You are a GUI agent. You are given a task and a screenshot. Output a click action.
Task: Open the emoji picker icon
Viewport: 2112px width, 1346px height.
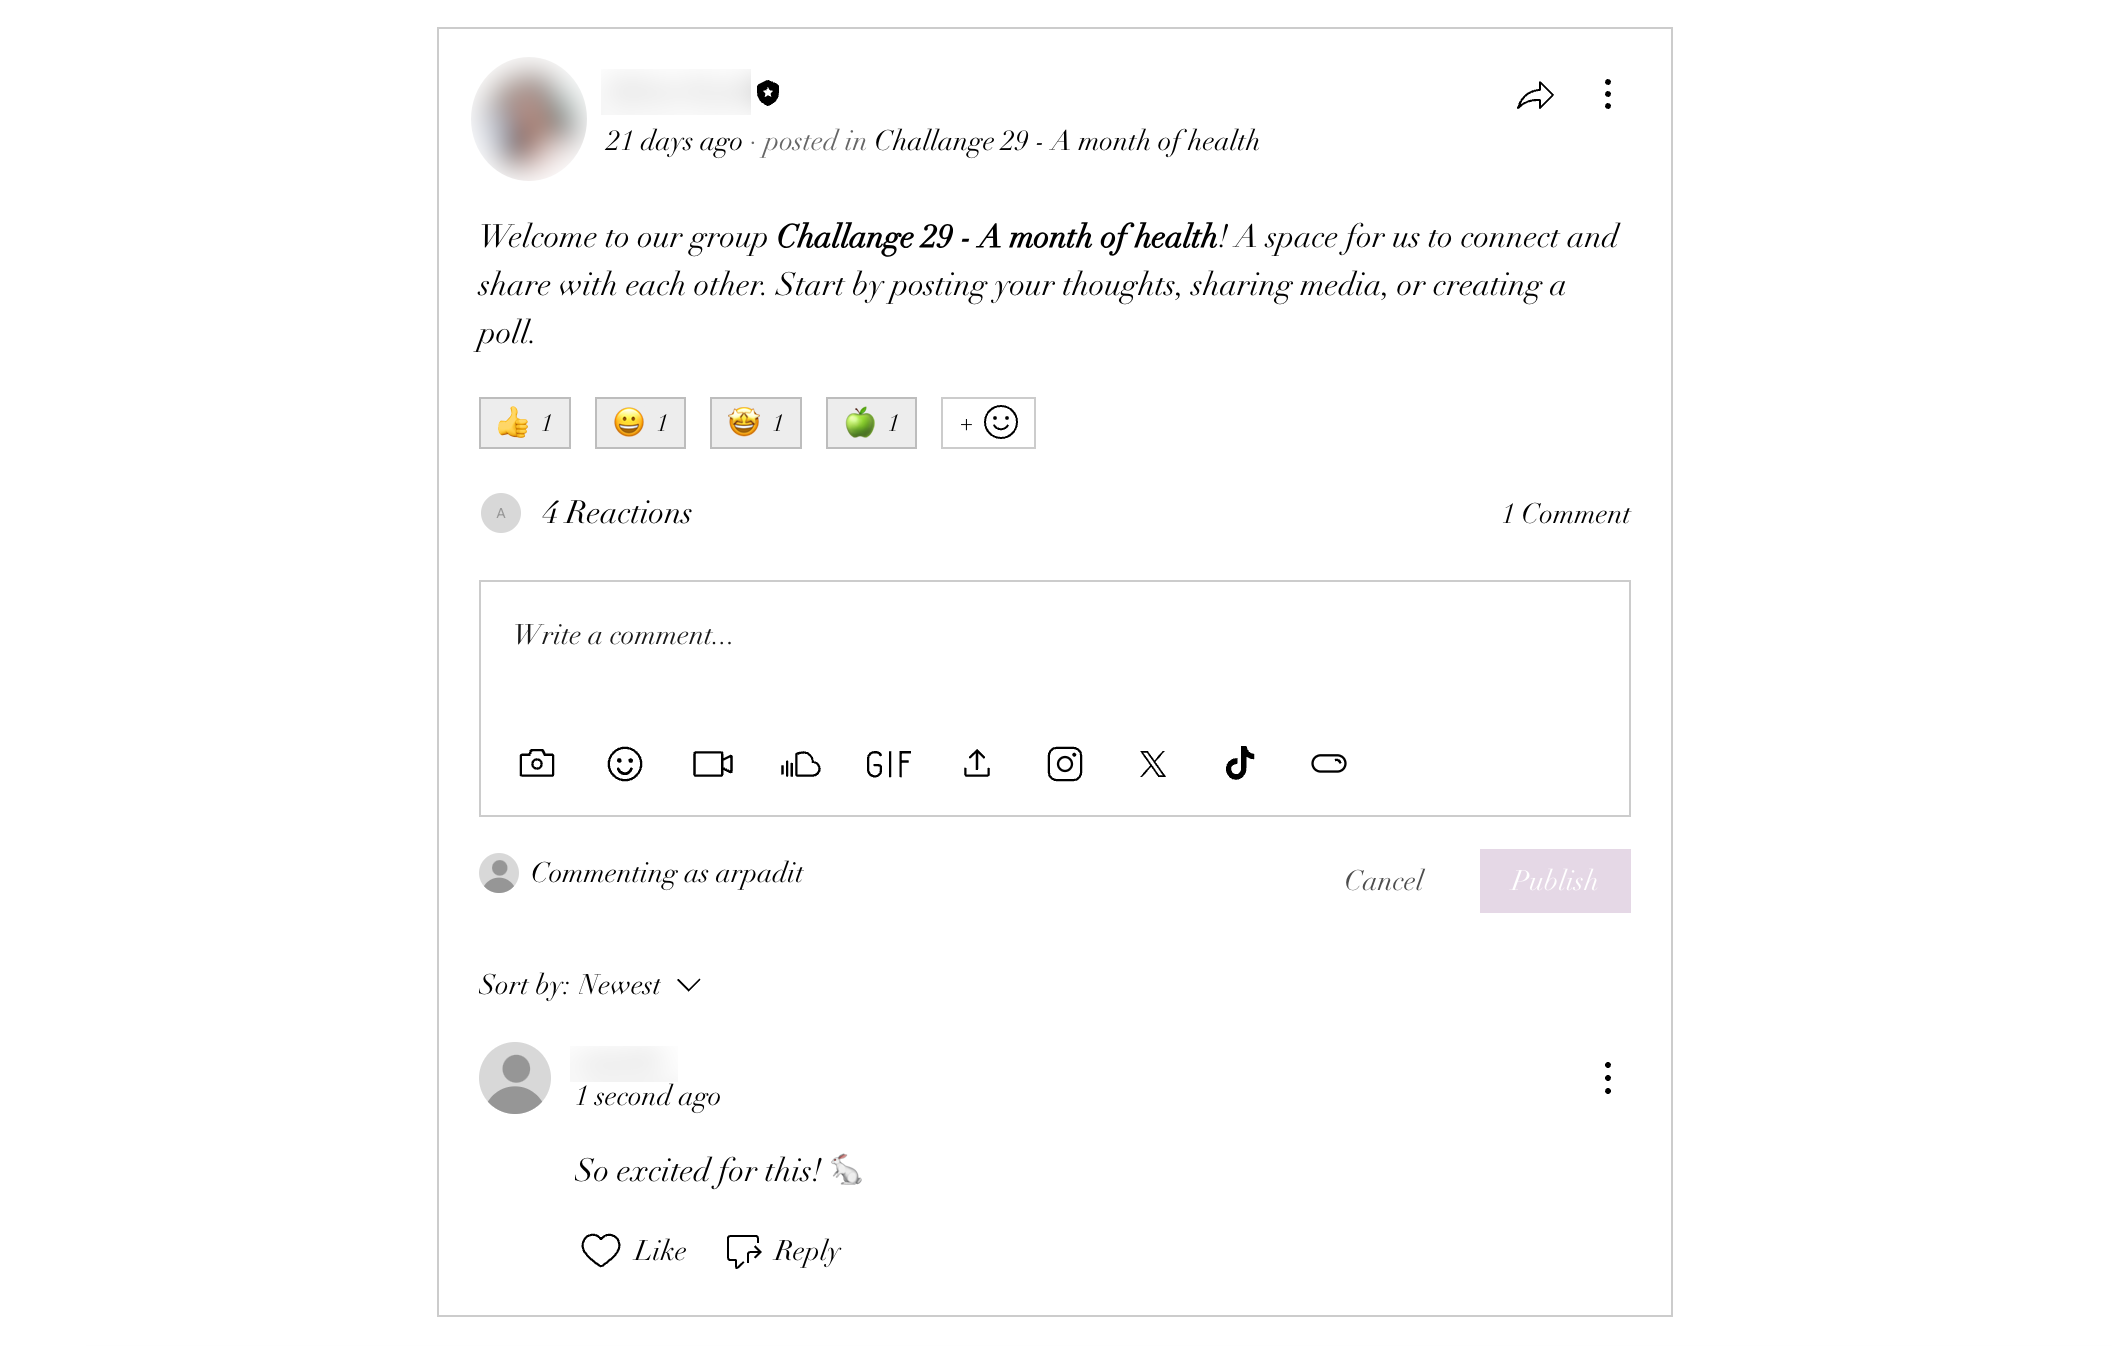625,762
